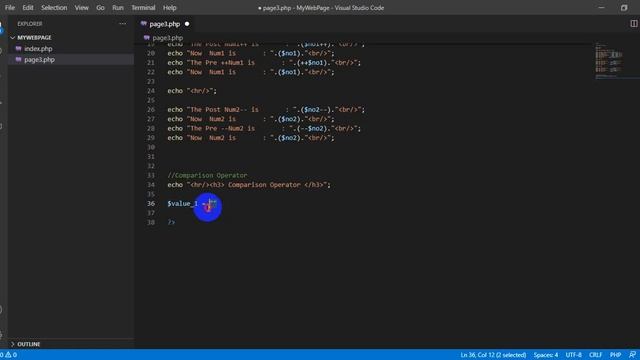The width and height of the screenshot is (640, 360).
Task: Minimize the VS Code window
Action: 601,8
